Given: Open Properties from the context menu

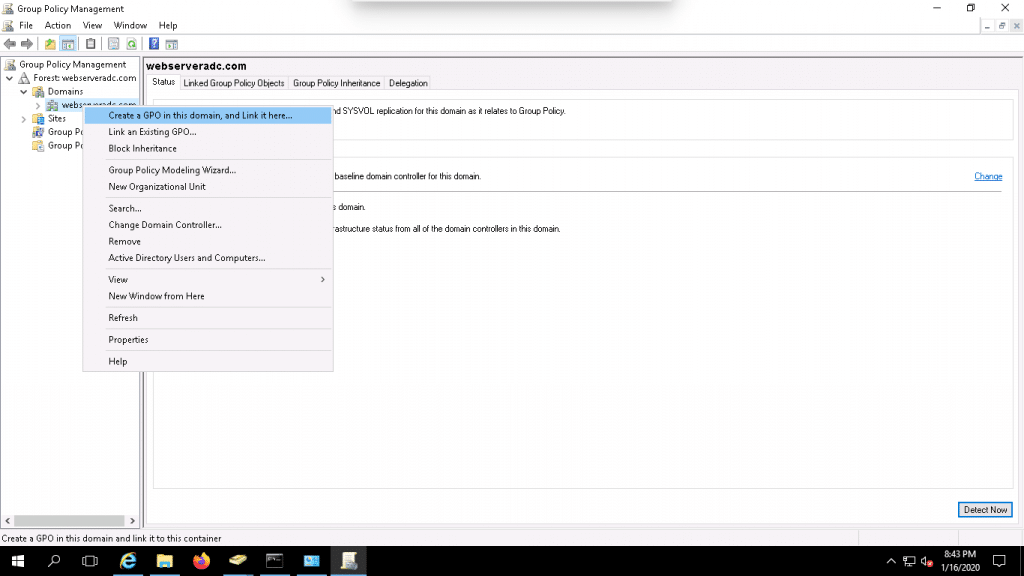Looking at the screenshot, I should click(x=208, y=340).
